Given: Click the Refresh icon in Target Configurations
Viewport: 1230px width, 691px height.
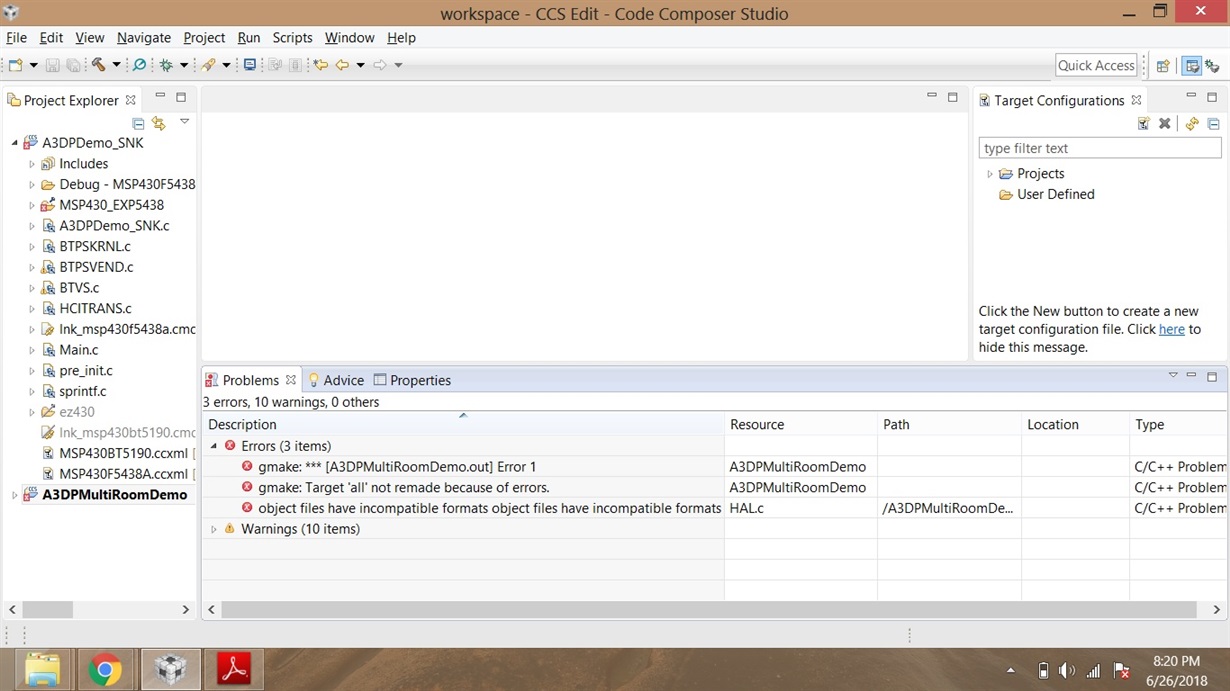Looking at the screenshot, I should point(1192,124).
